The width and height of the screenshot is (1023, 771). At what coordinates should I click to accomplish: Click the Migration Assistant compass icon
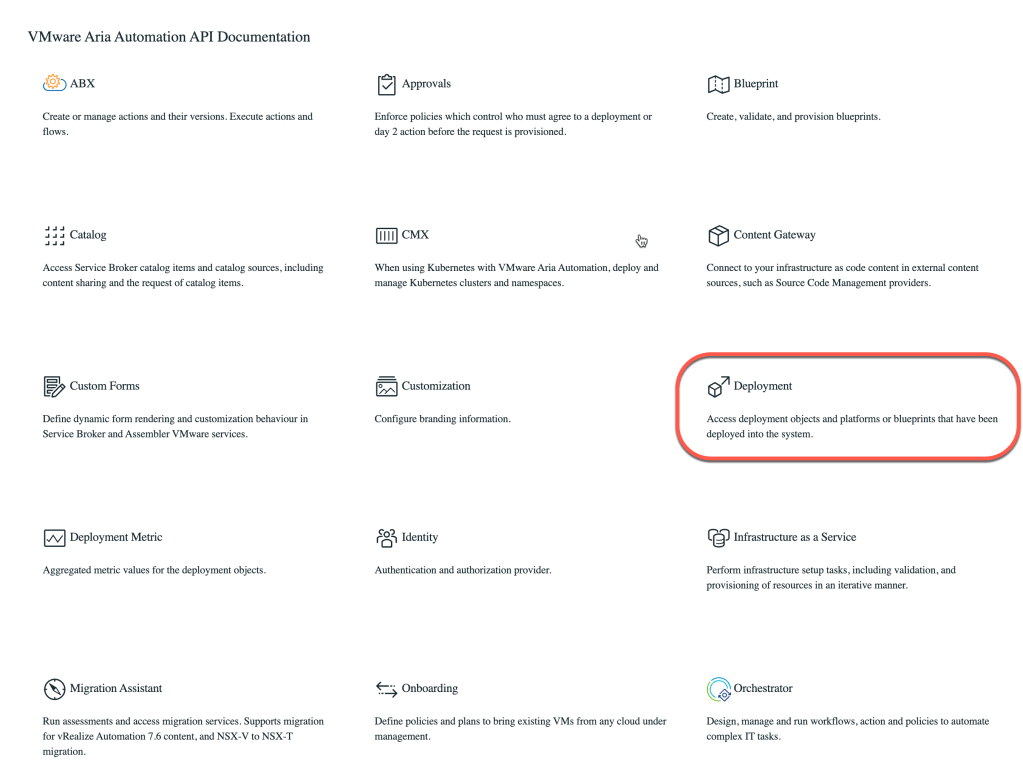[52, 688]
